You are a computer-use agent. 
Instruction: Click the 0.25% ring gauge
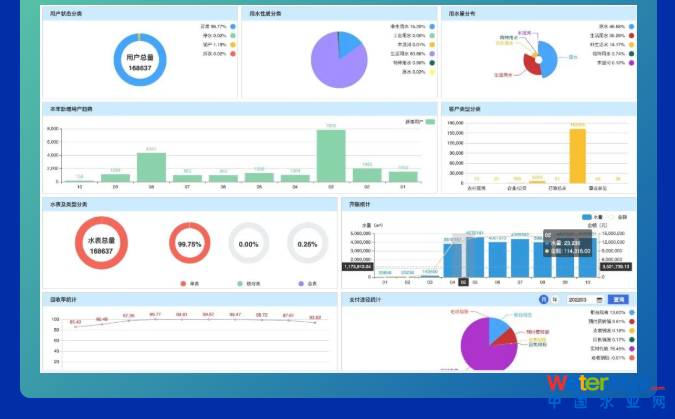coord(308,244)
